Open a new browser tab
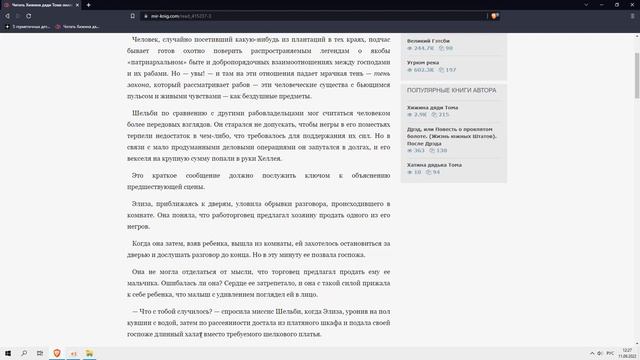 pyautogui.click(x=89, y=5)
